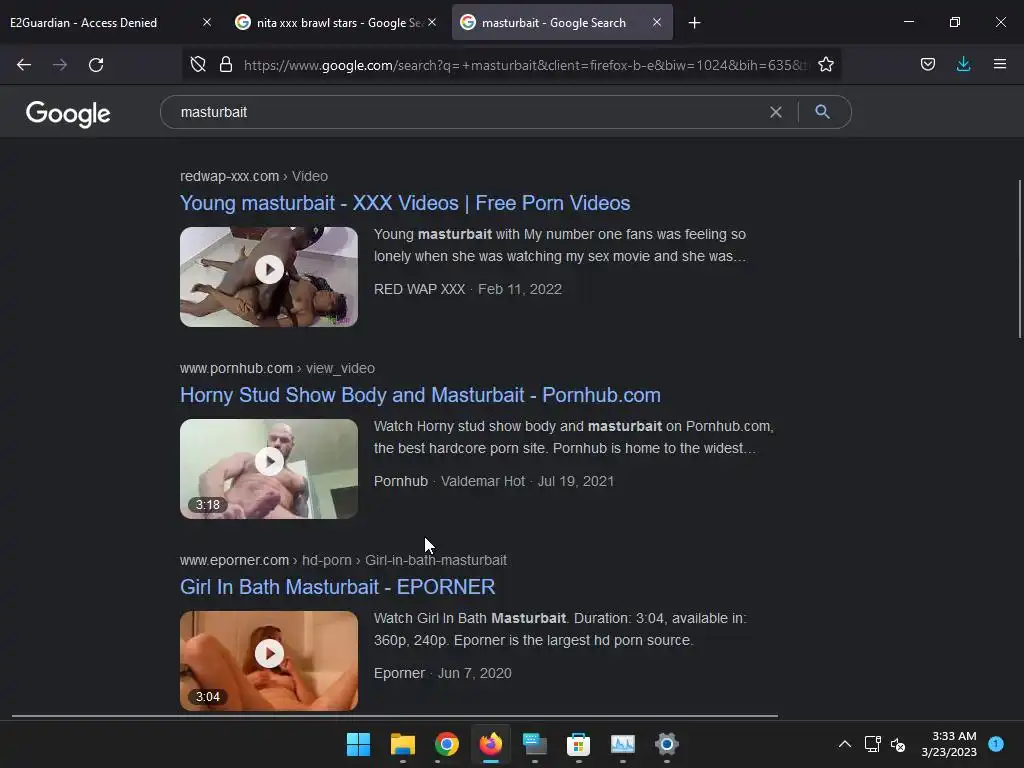
Task: Open the clock and date 3:33 AM
Action: [949, 744]
